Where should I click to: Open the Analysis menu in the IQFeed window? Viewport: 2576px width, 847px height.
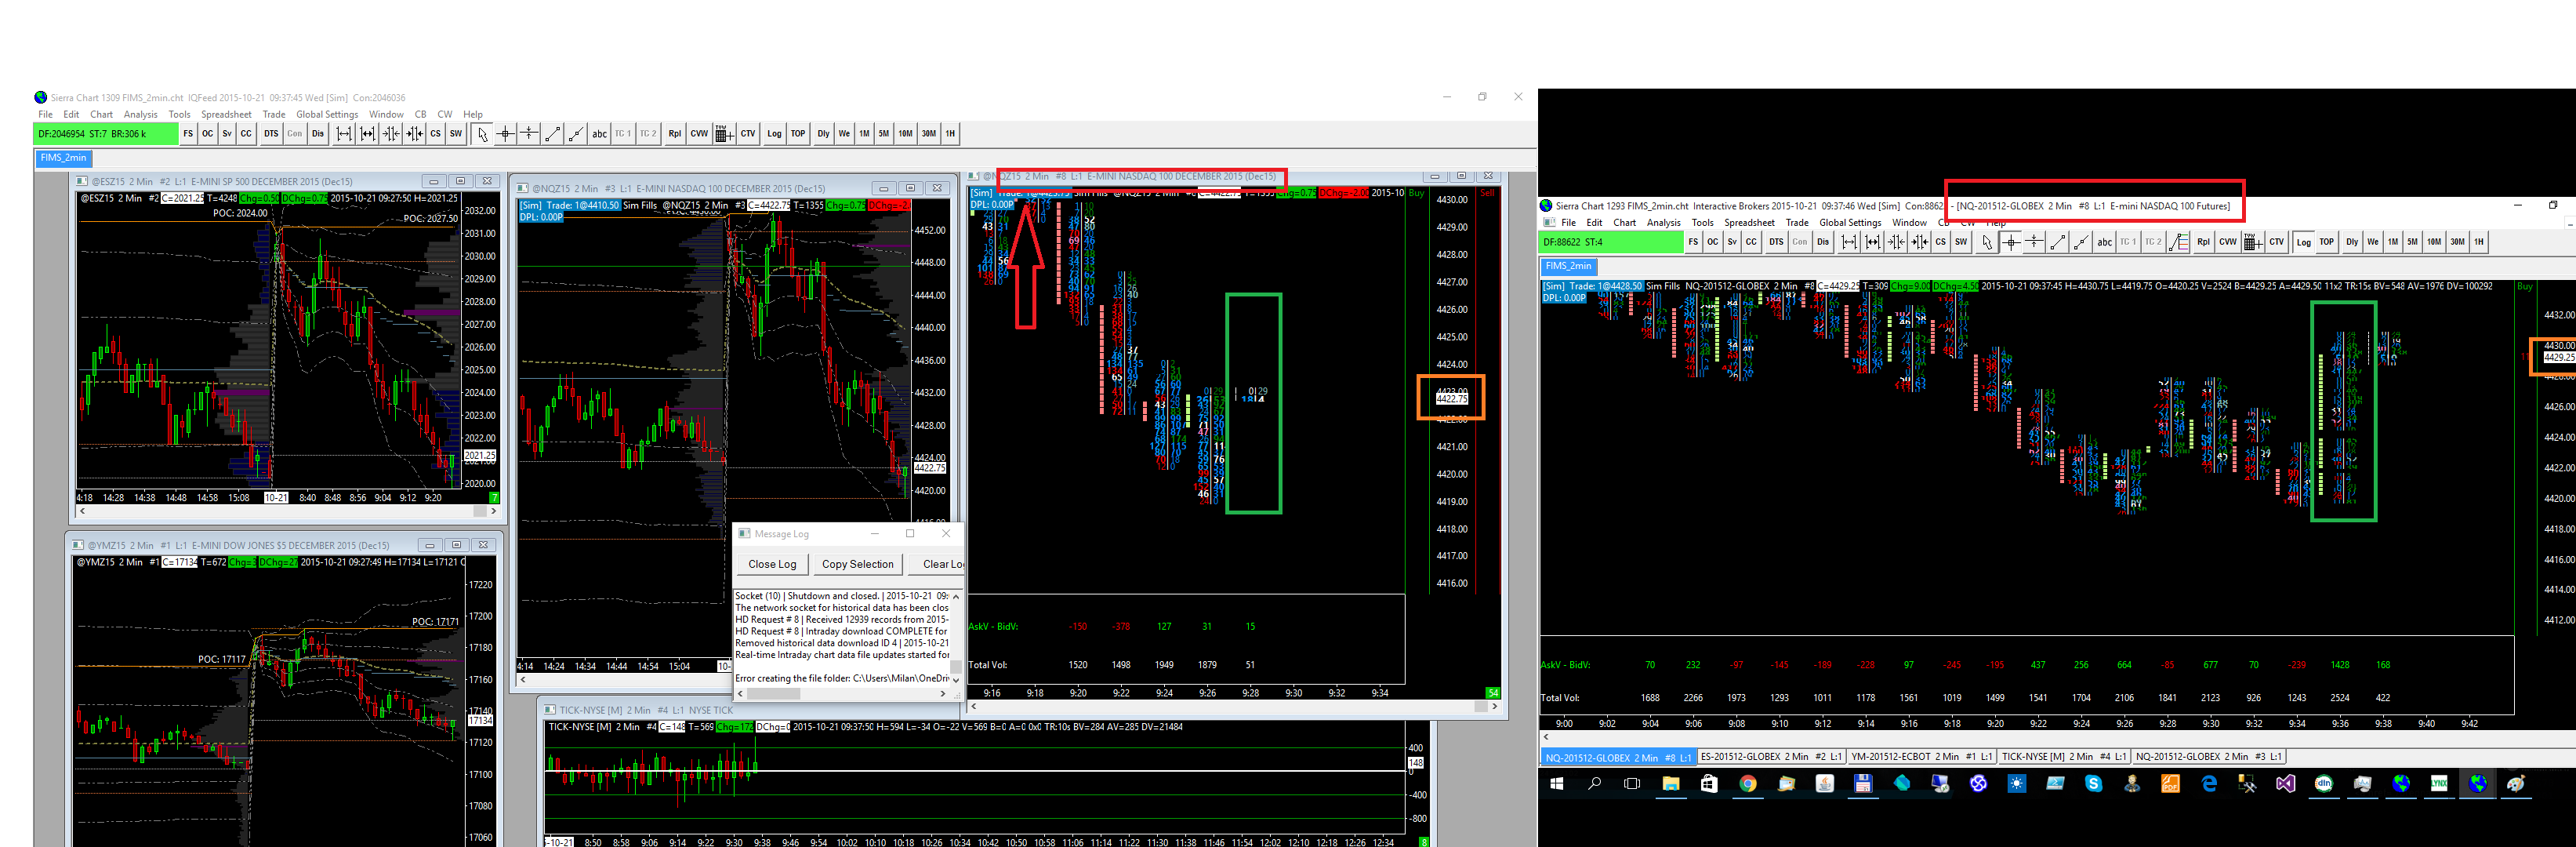[x=140, y=115]
